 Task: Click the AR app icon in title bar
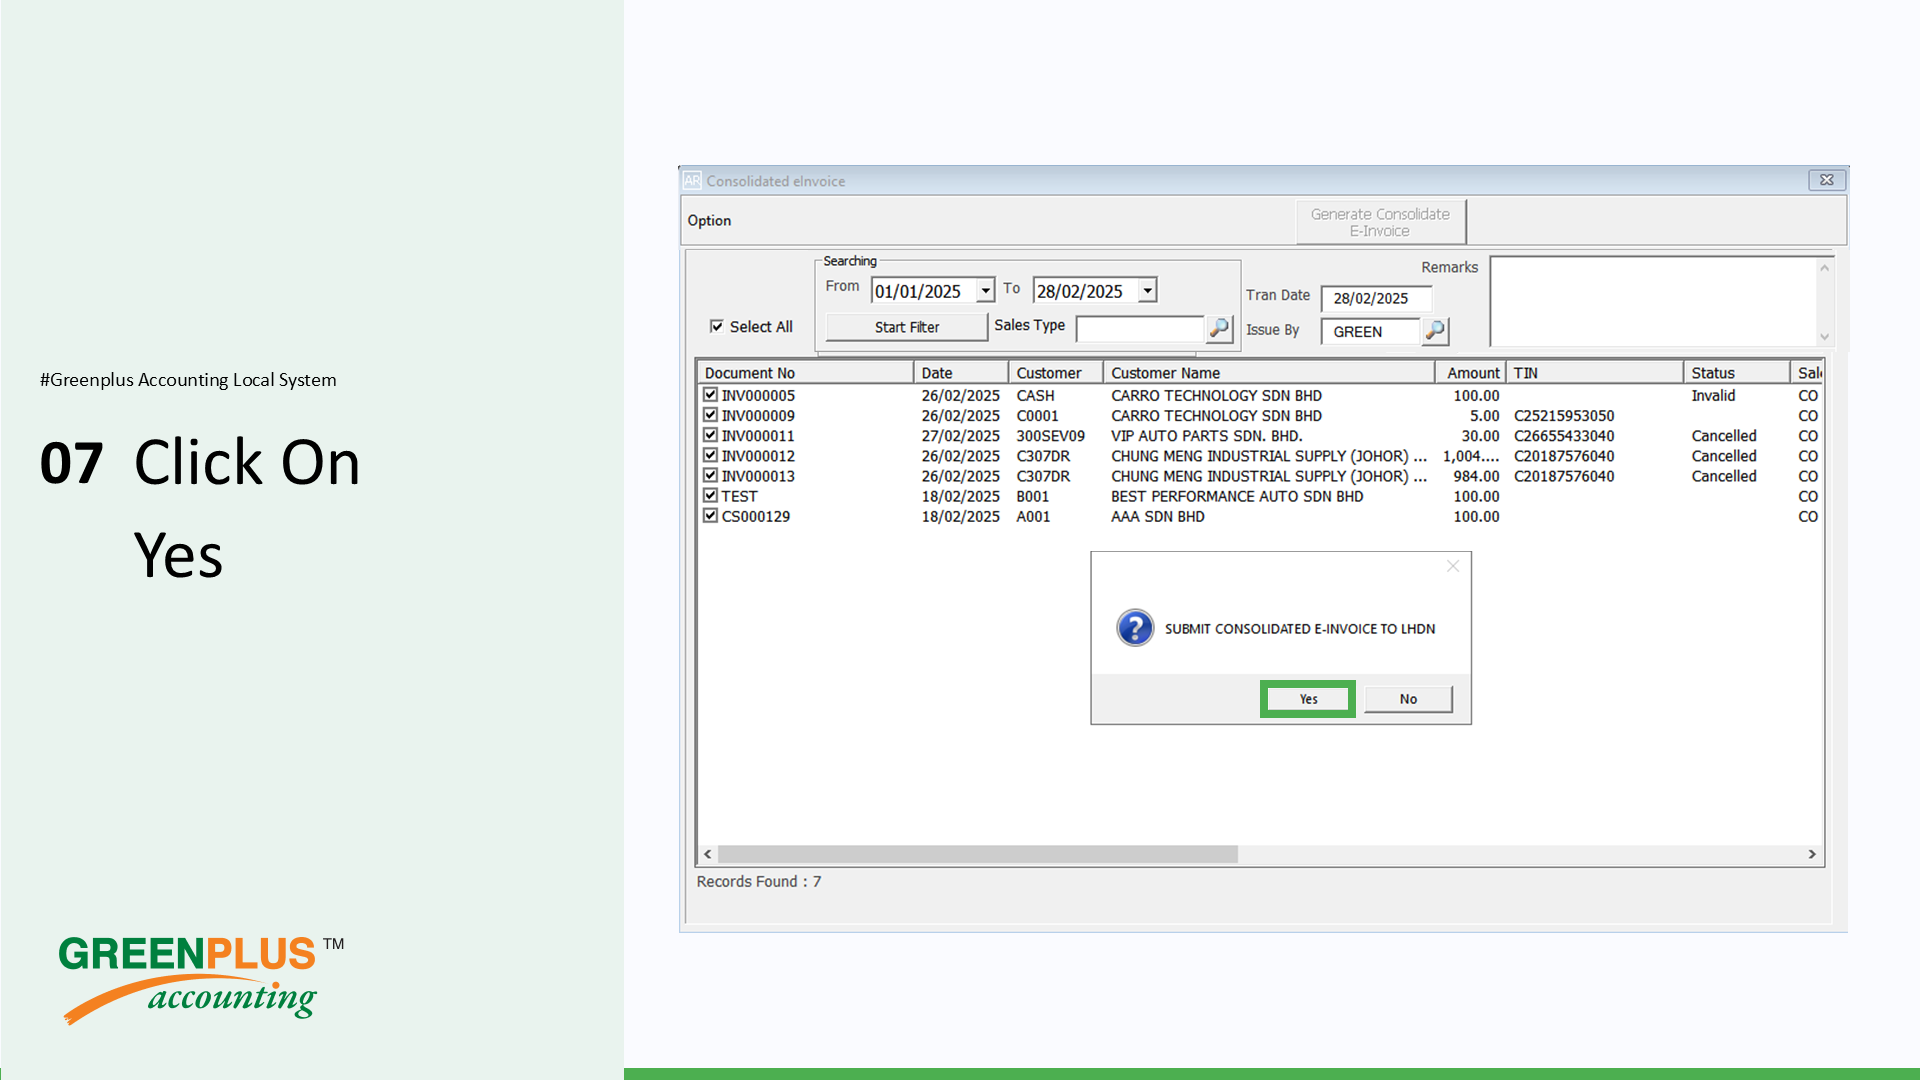point(692,180)
